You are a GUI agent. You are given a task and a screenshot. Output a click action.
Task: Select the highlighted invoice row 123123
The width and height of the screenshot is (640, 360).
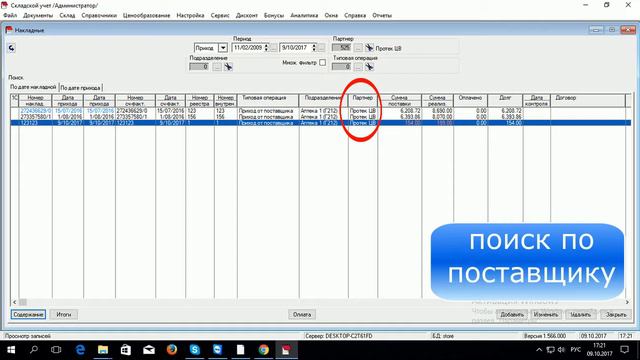click(320, 123)
